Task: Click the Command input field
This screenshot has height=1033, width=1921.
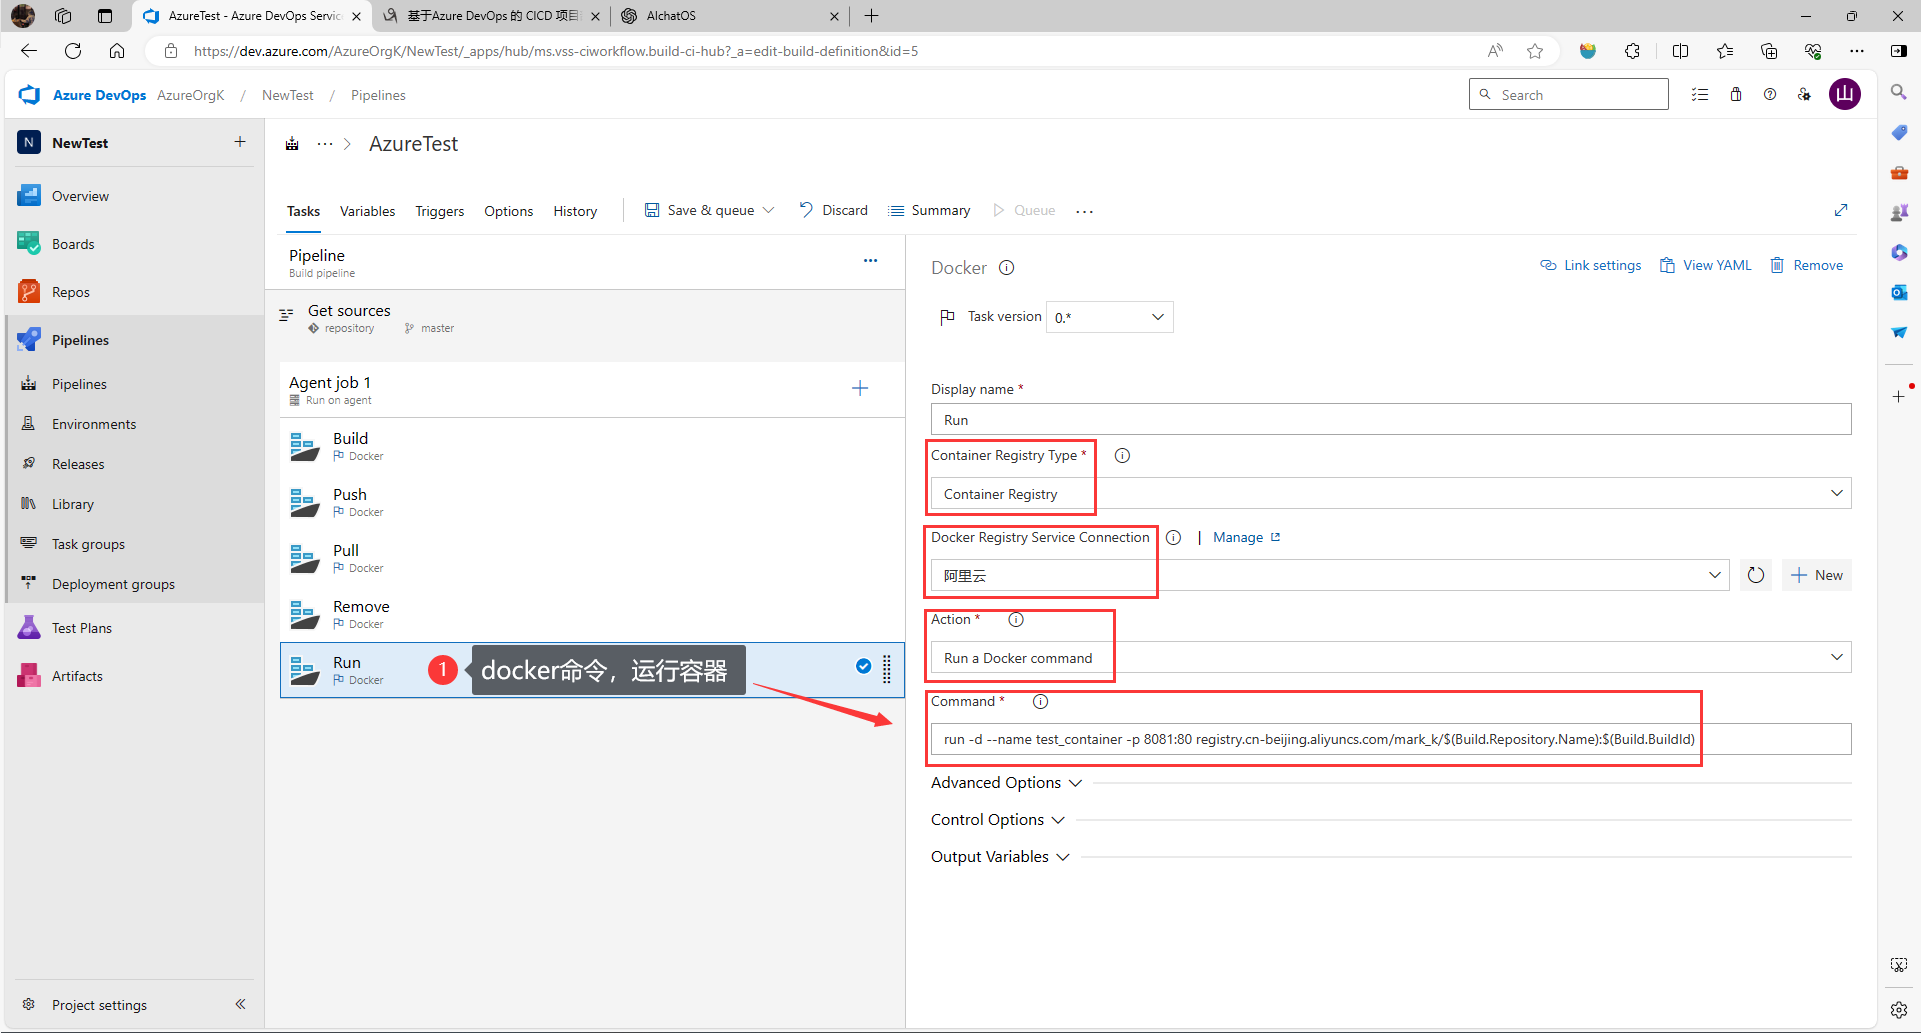Action: coord(1391,739)
